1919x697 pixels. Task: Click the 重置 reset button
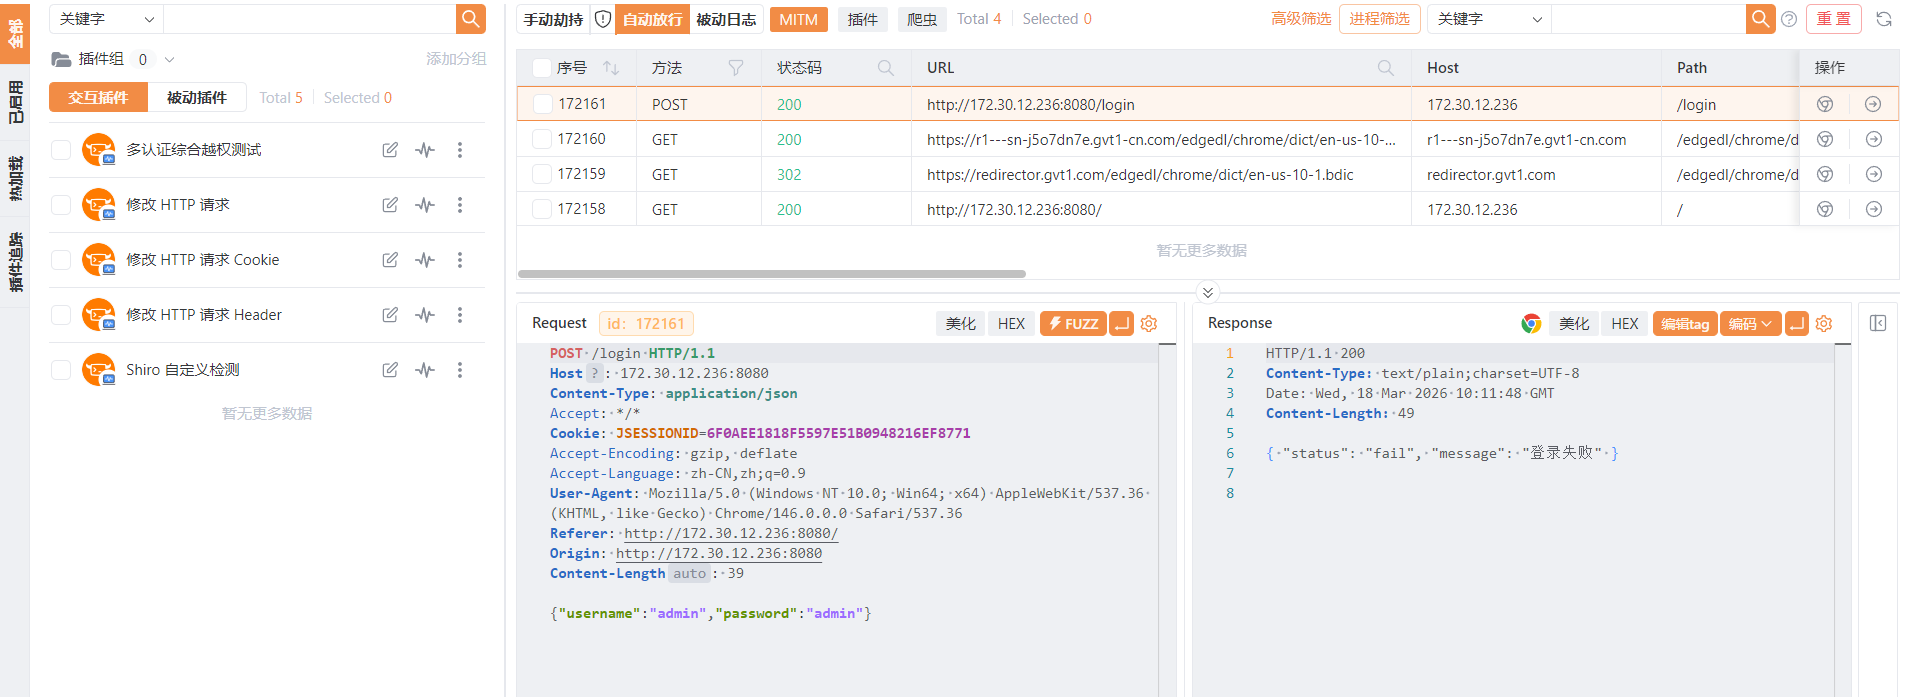tap(1833, 19)
